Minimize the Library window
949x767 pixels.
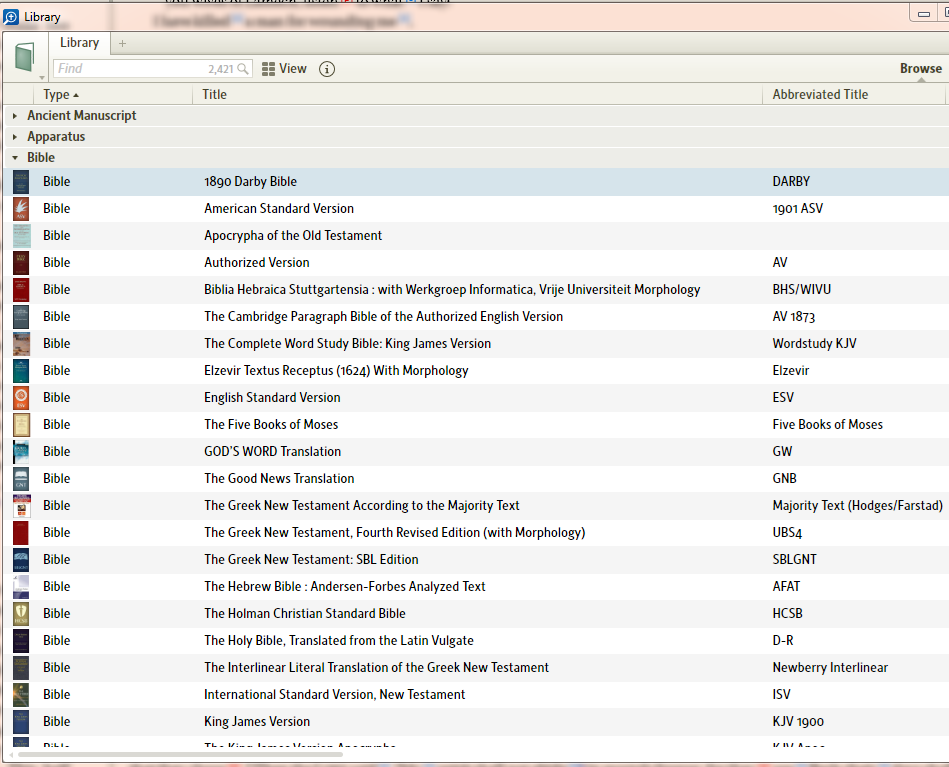tap(924, 13)
